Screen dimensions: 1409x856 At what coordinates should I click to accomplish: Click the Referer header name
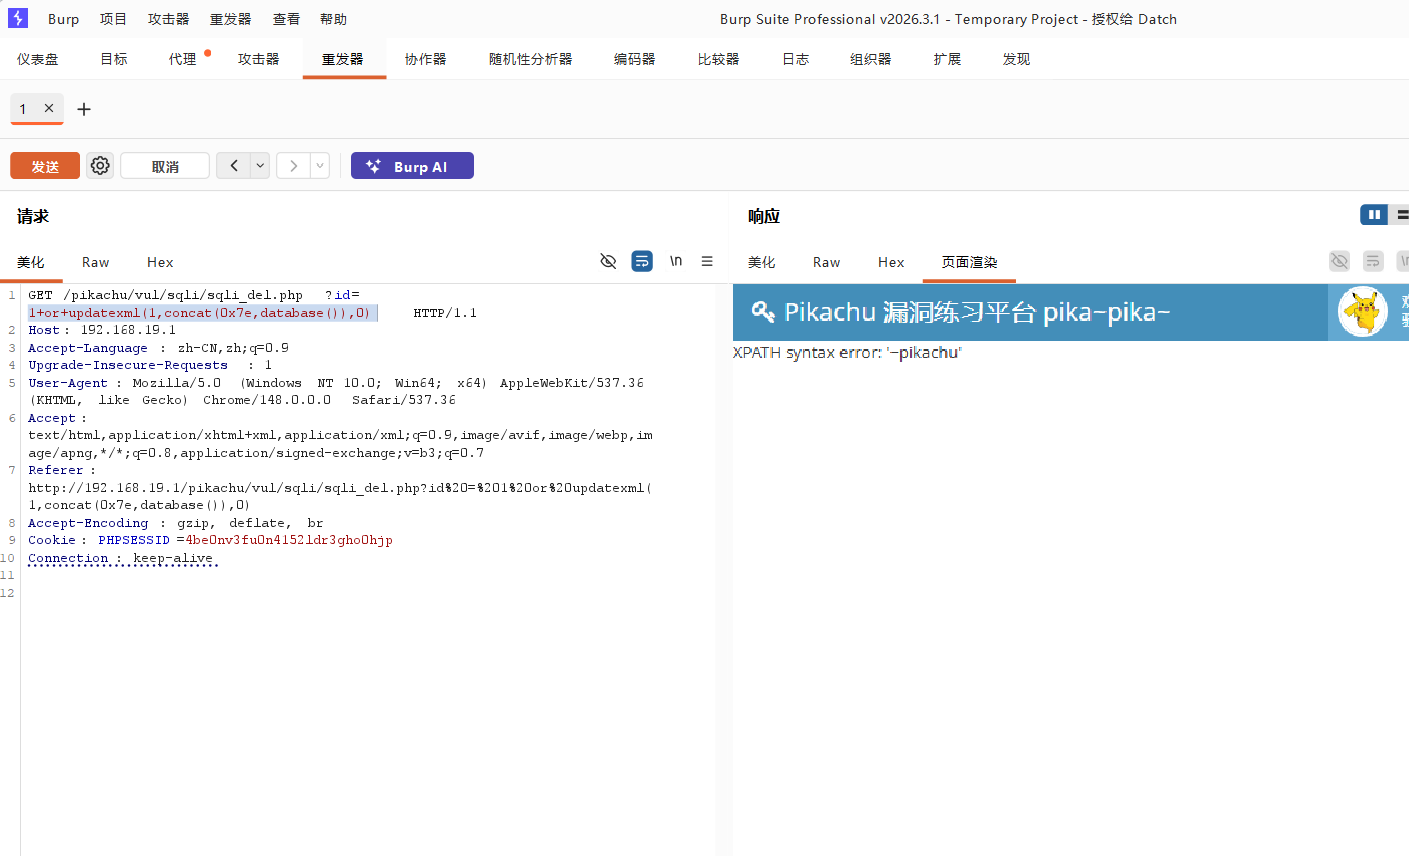[56, 470]
